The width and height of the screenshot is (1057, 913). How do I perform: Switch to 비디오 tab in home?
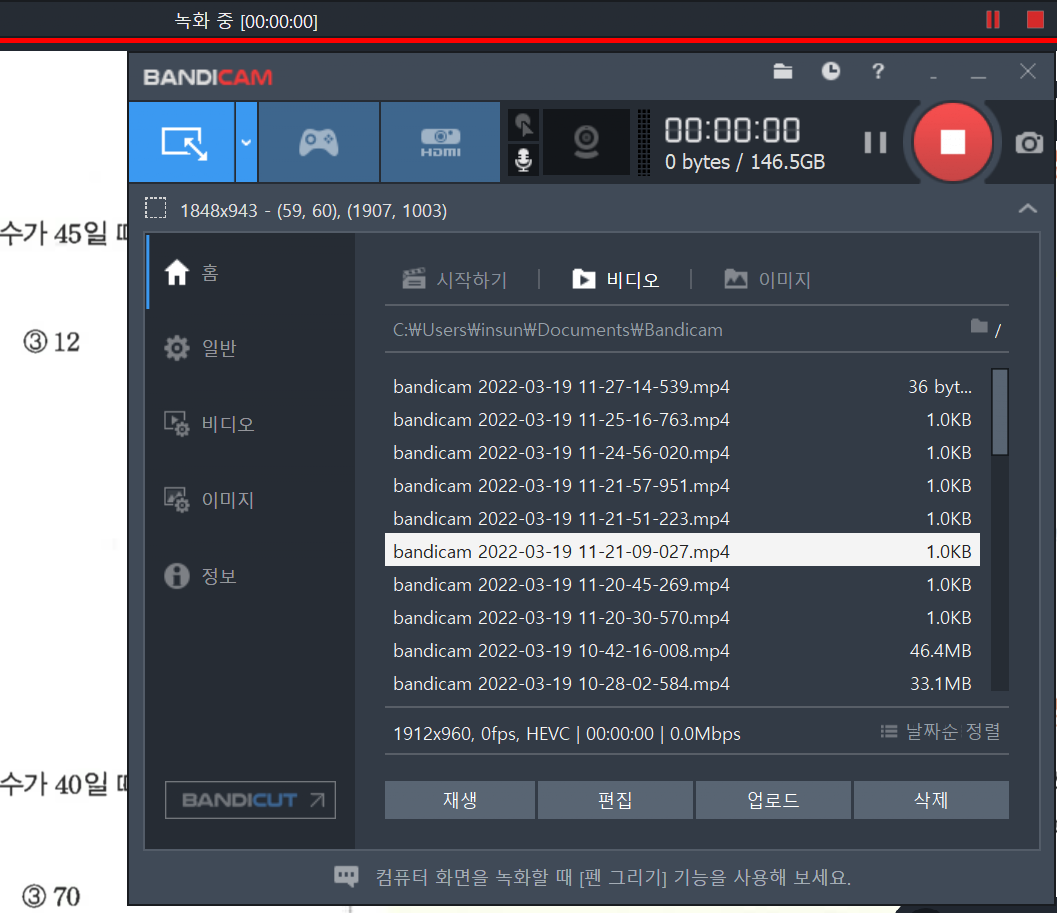pos(615,279)
